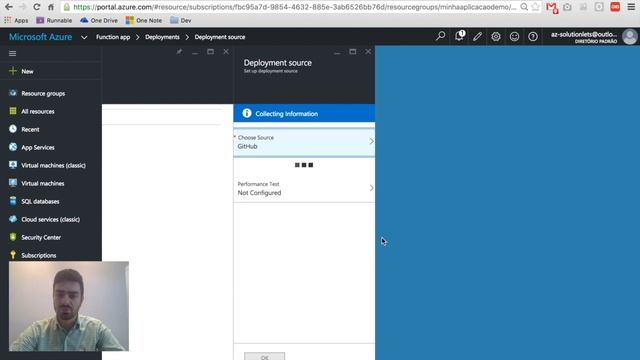Click the presenter webcam thumbnail
The width and height of the screenshot is (640, 360).
click(x=69, y=306)
